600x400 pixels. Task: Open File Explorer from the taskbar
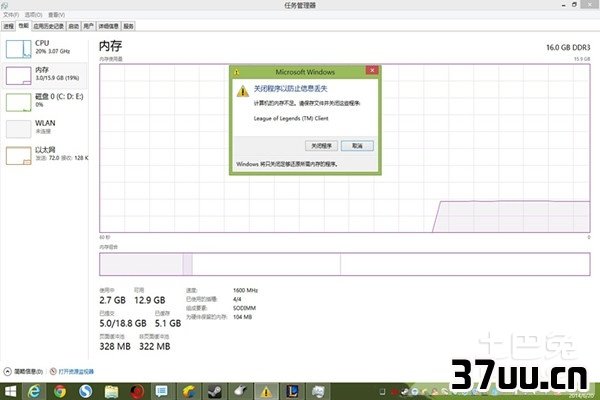coord(111,392)
